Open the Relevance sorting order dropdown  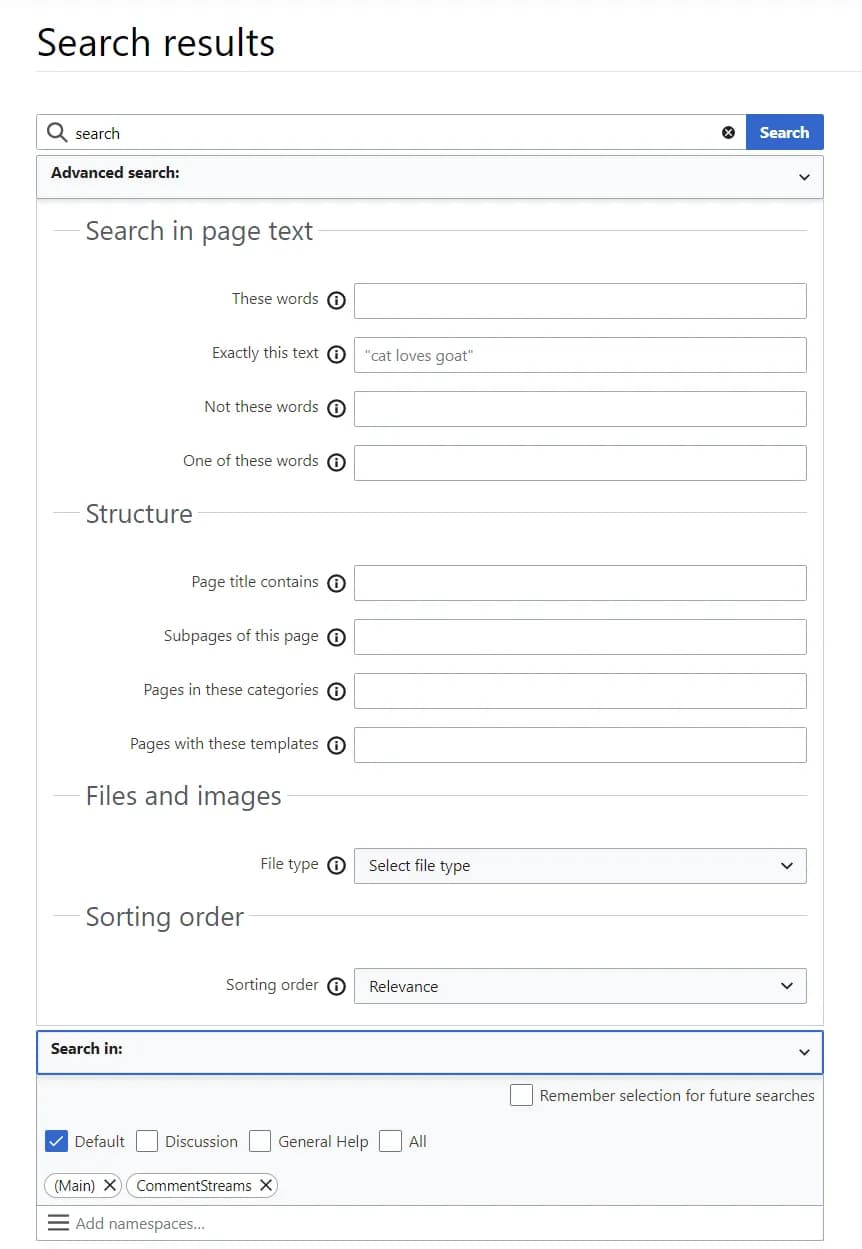580,986
